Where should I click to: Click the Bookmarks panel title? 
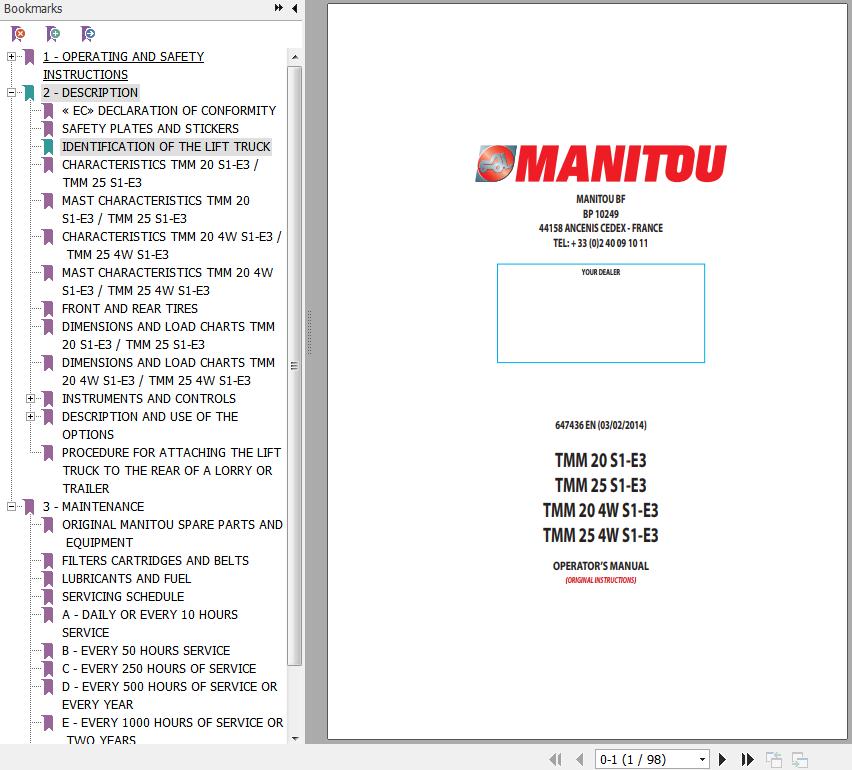pos(33,9)
